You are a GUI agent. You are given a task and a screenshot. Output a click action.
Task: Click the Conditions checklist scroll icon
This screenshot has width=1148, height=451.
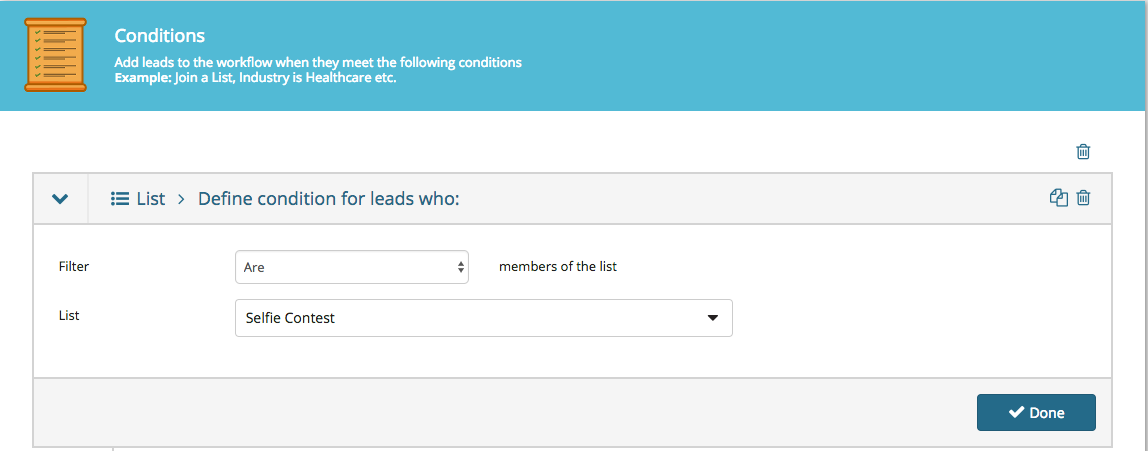pos(56,55)
